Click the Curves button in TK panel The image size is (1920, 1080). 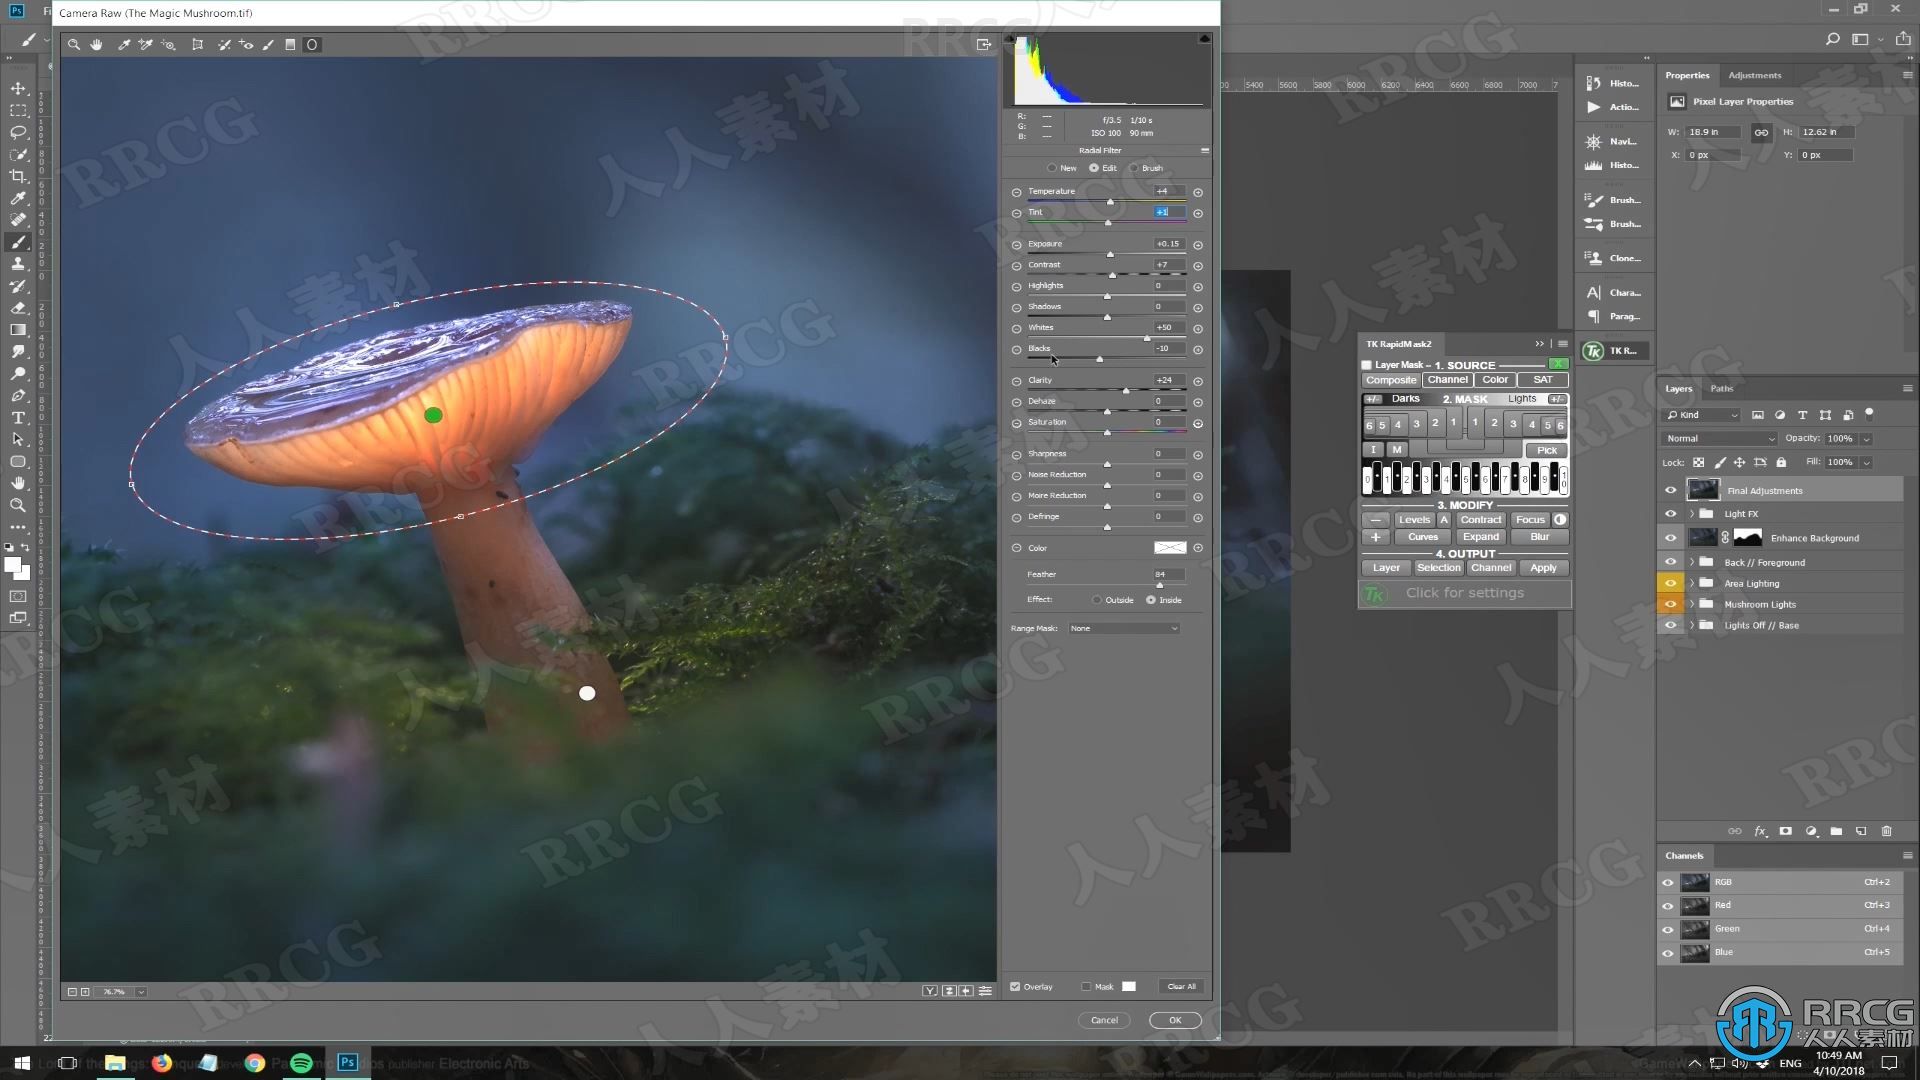coord(1423,535)
